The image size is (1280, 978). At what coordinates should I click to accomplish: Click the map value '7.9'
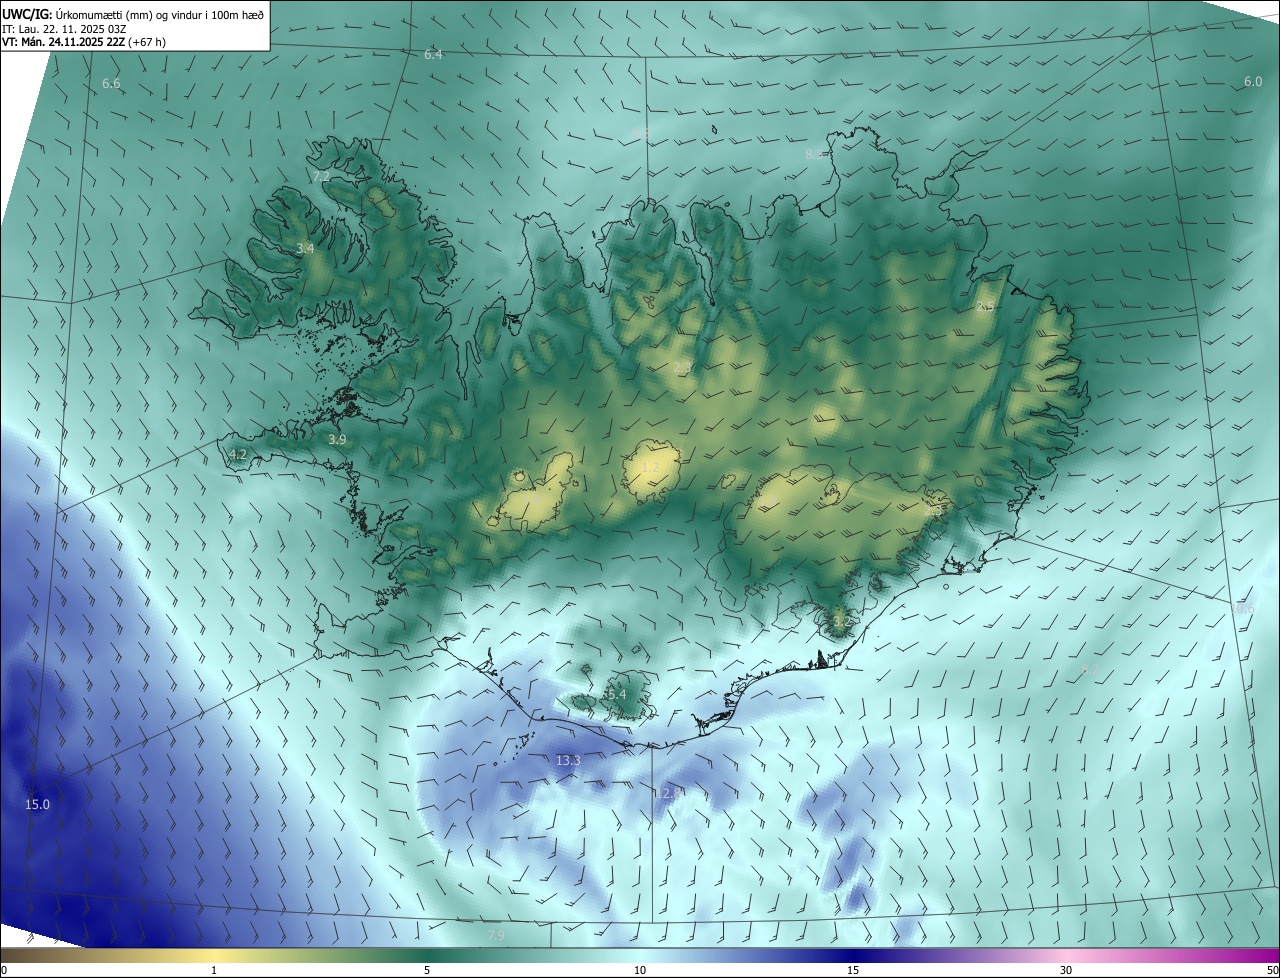pyautogui.click(x=496, y=935)
